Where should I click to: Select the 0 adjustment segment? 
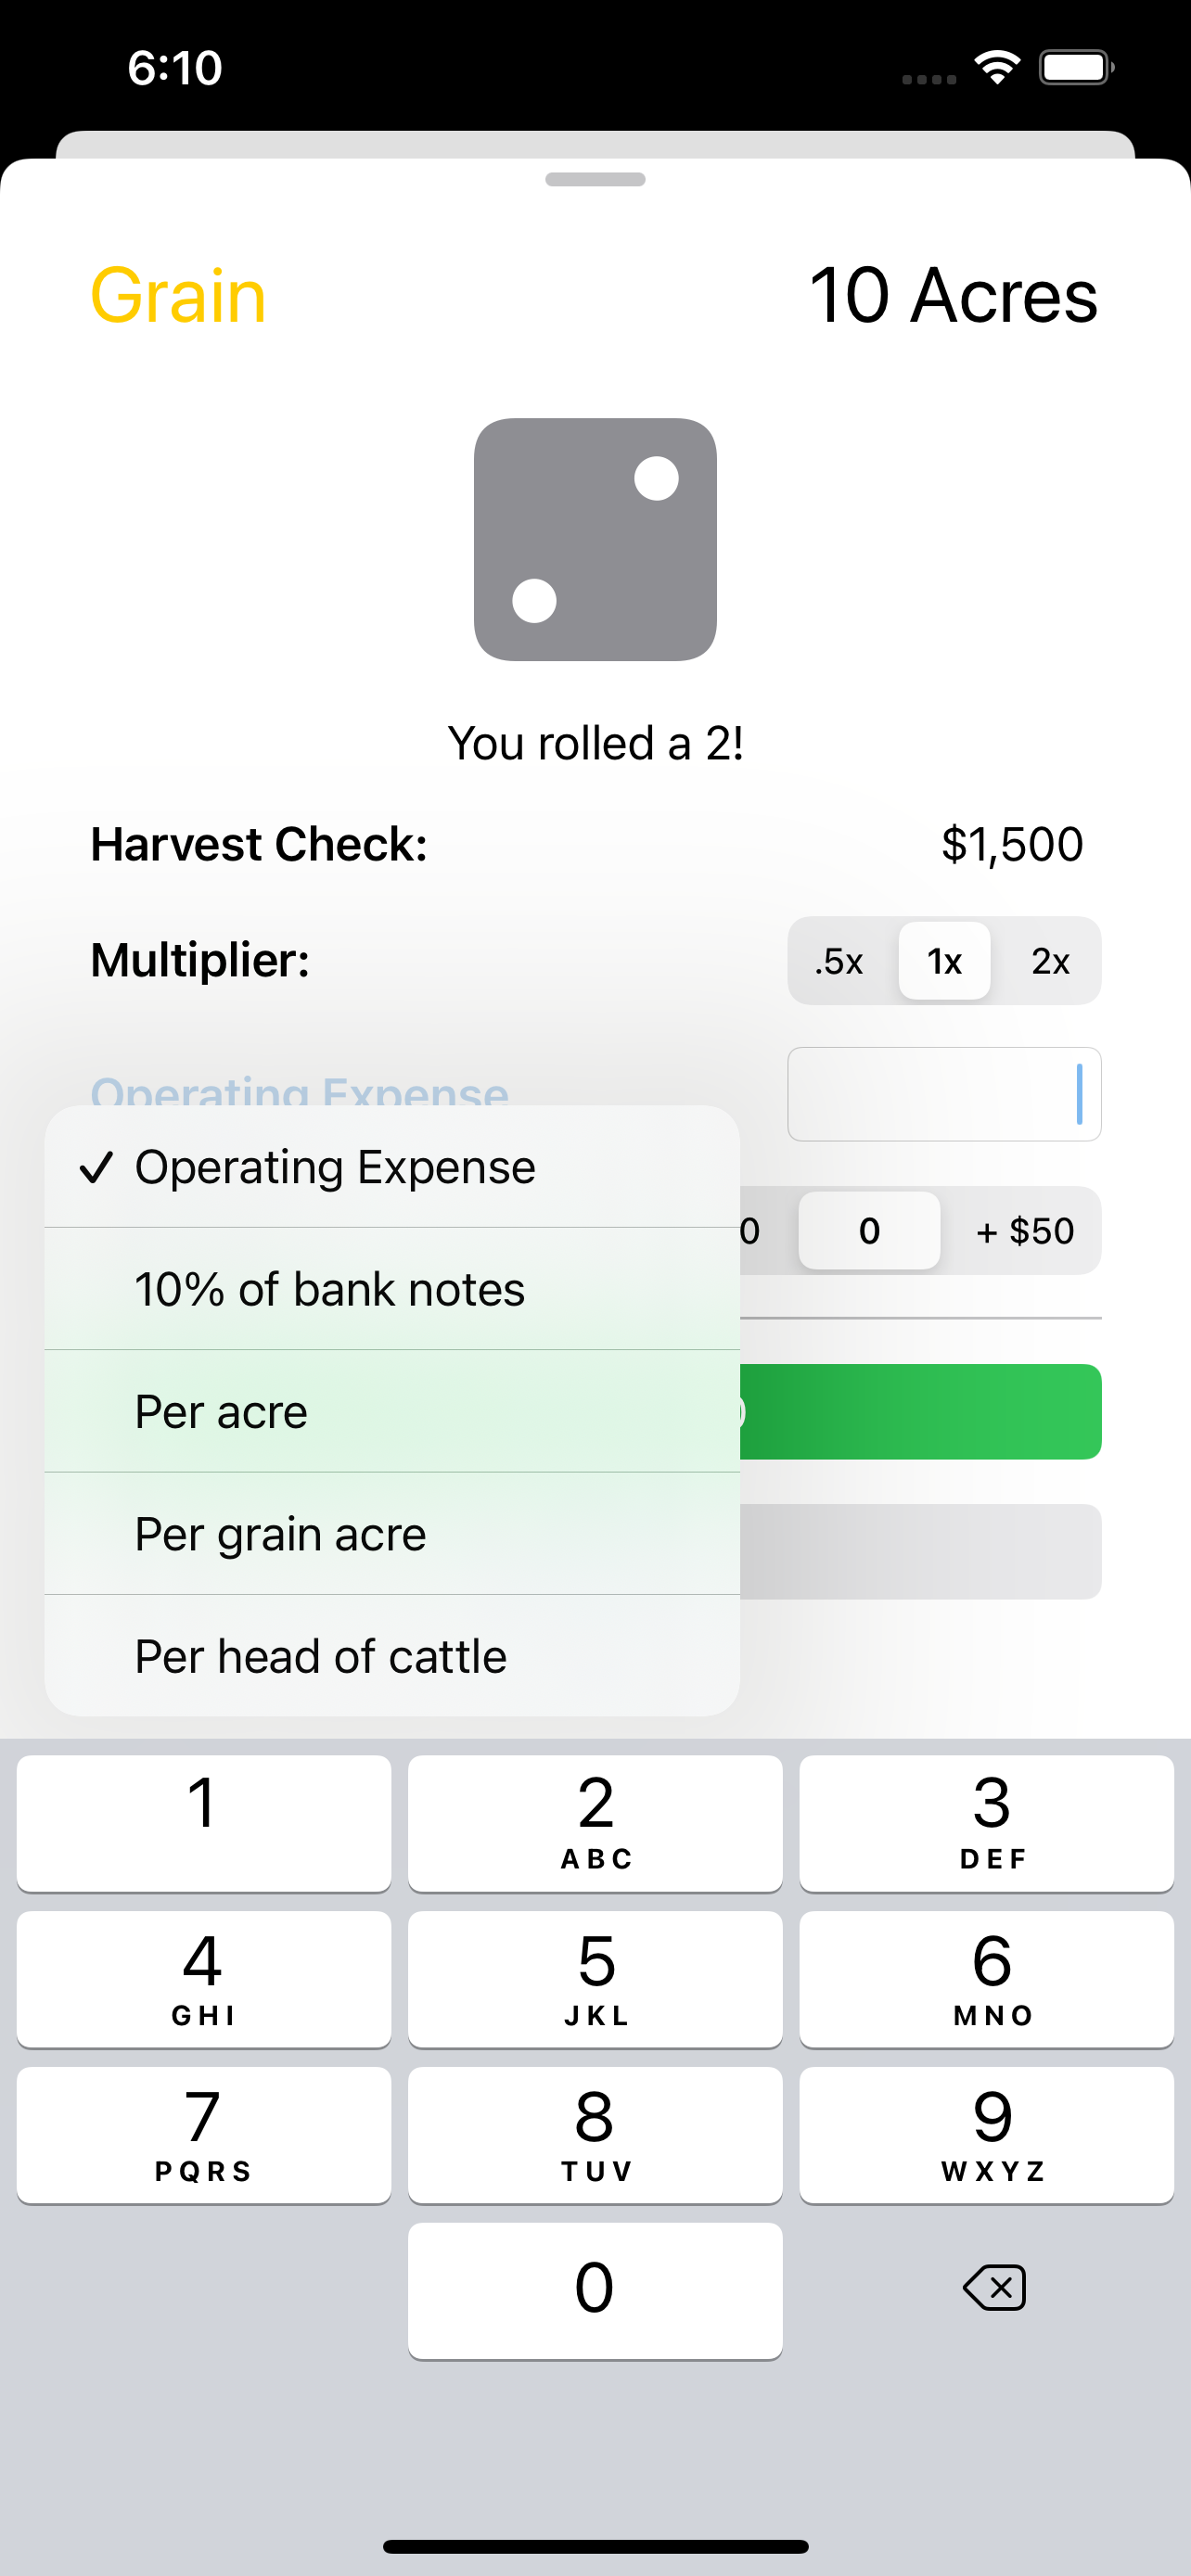[x=869, y=1230]
